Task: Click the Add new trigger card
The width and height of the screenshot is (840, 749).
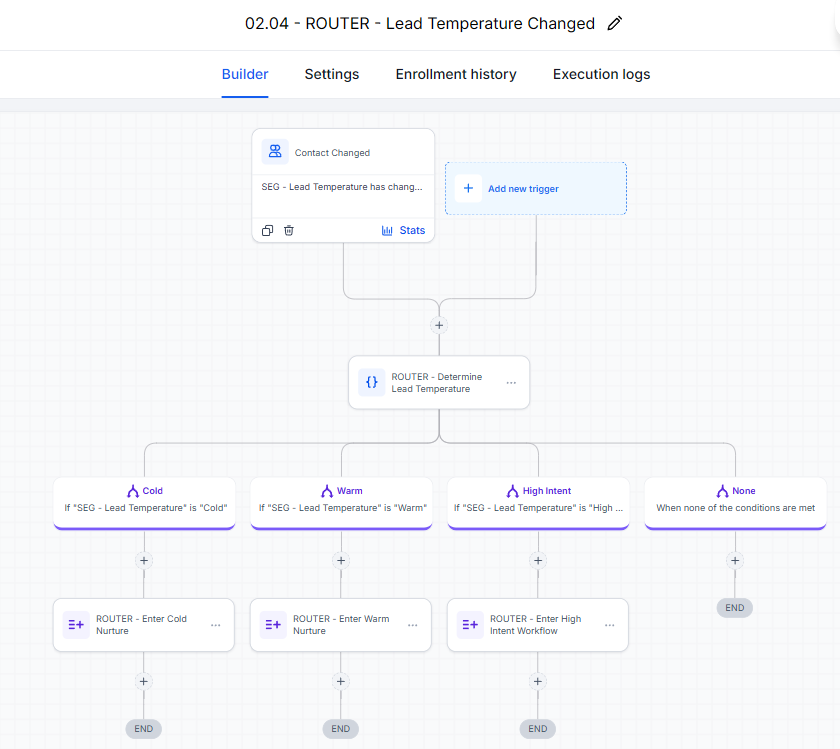Action: pyautogui.click(x=536, y=189)
